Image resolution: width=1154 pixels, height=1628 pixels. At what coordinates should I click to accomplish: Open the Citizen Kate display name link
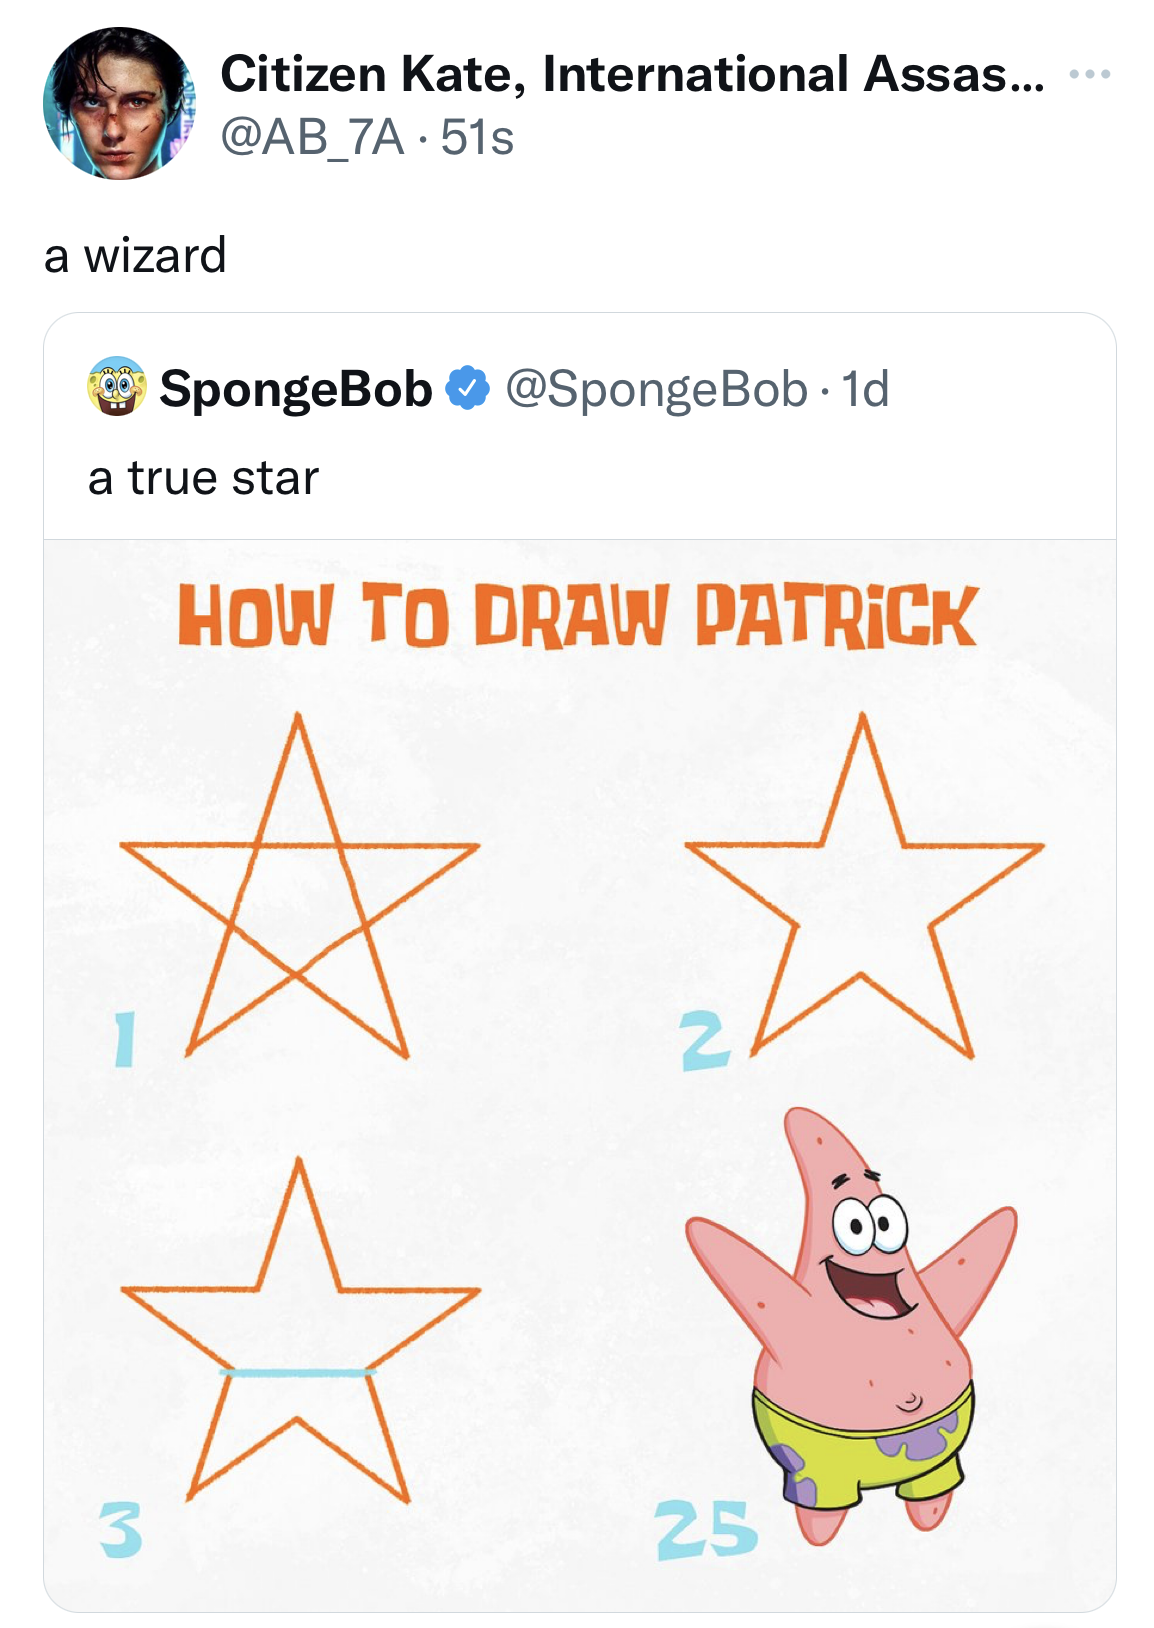(x=632, y=74)
